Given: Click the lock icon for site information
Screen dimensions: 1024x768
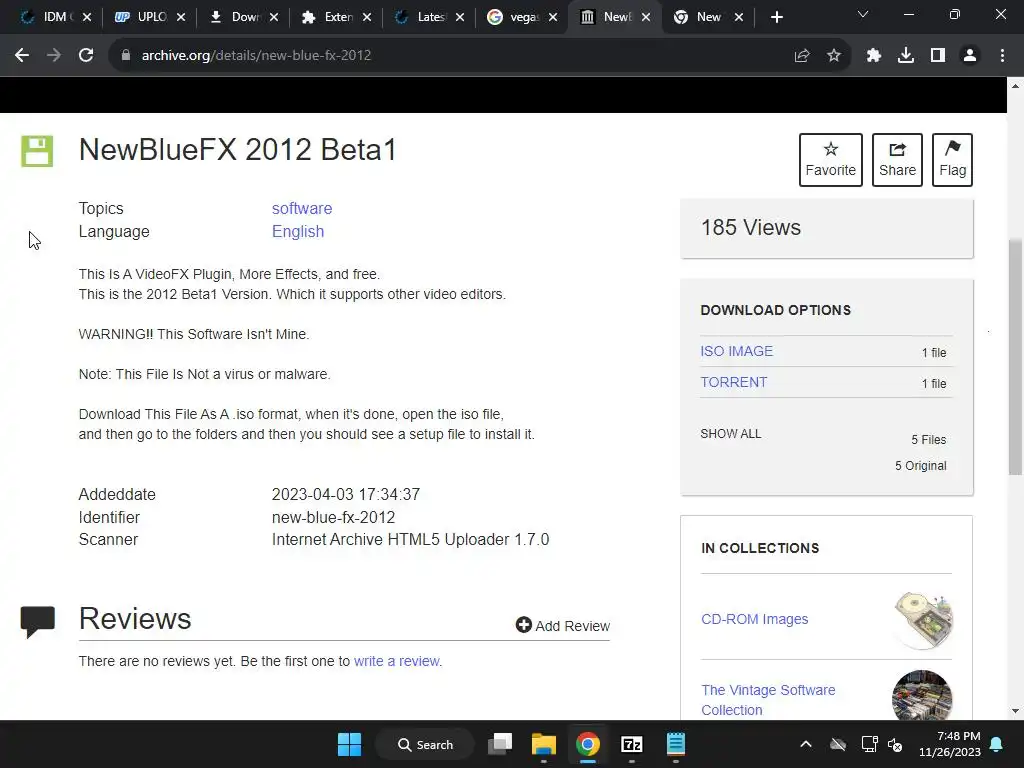Looking at the screenshot, I should [125, 56].
